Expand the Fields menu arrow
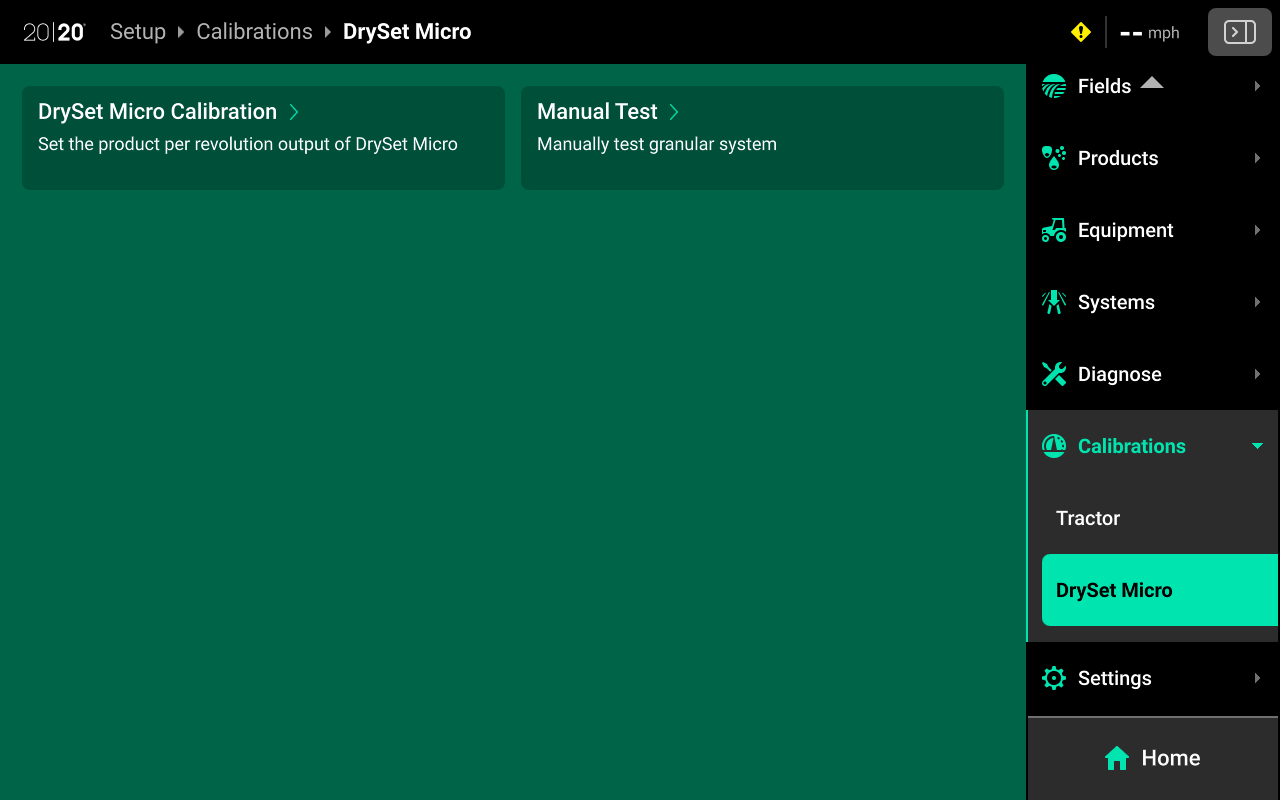The height and width of the screenshot is (800, 1280). tap(1257, 86)
